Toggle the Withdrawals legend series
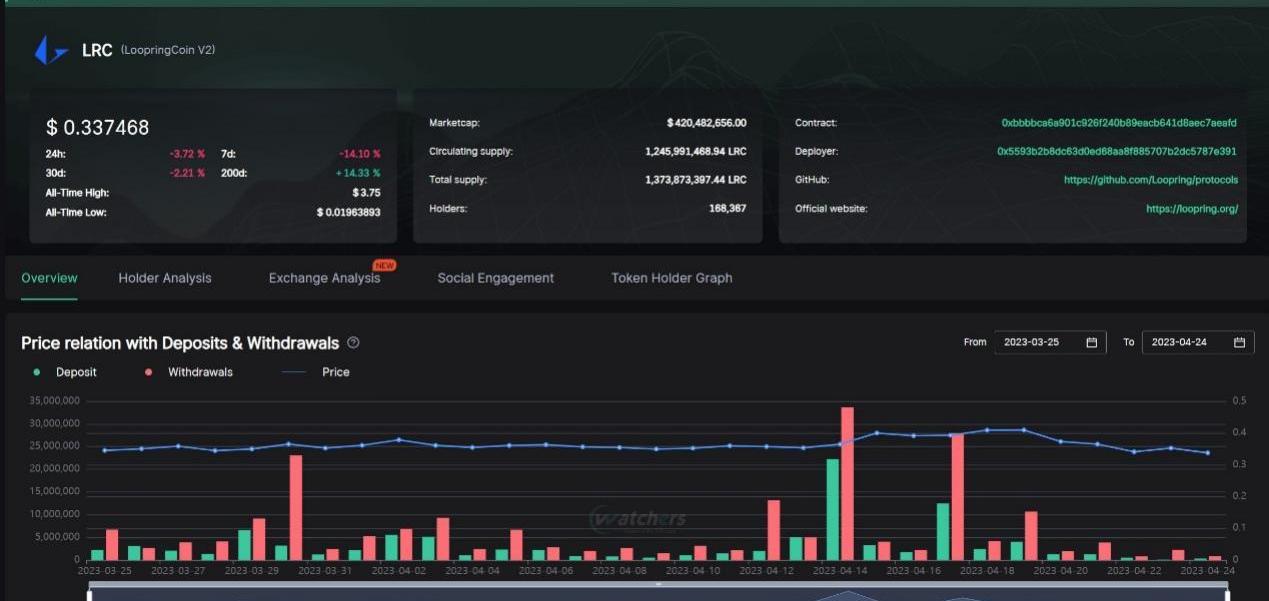The height and width of the screenshot is (601, 1269). tap(189, 372)
